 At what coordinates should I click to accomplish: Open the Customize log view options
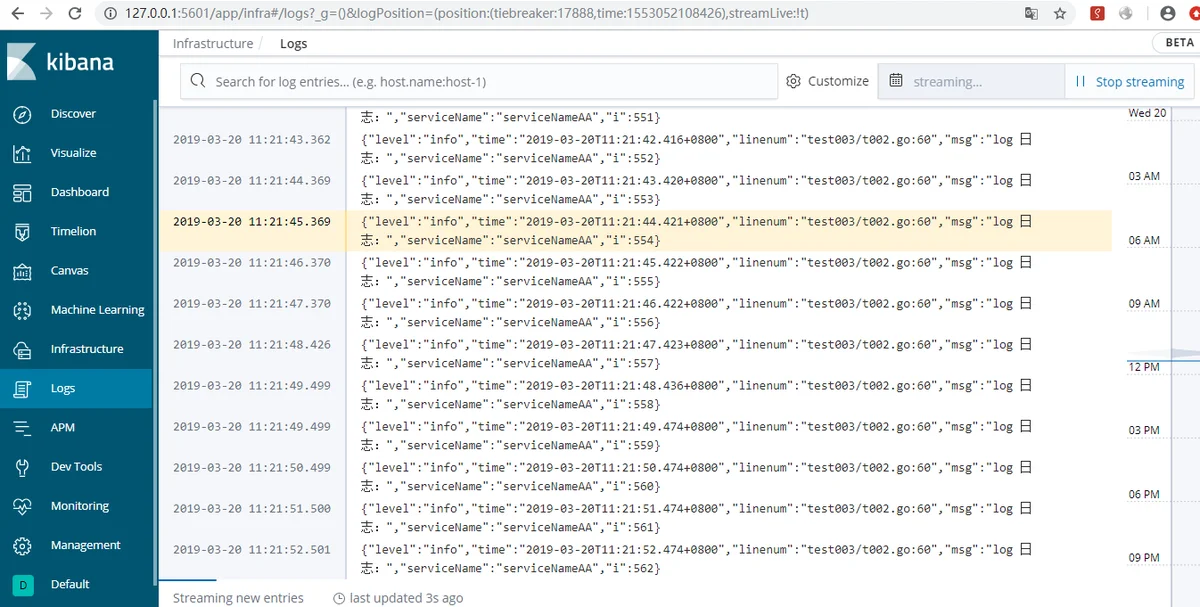click(827, 81)
